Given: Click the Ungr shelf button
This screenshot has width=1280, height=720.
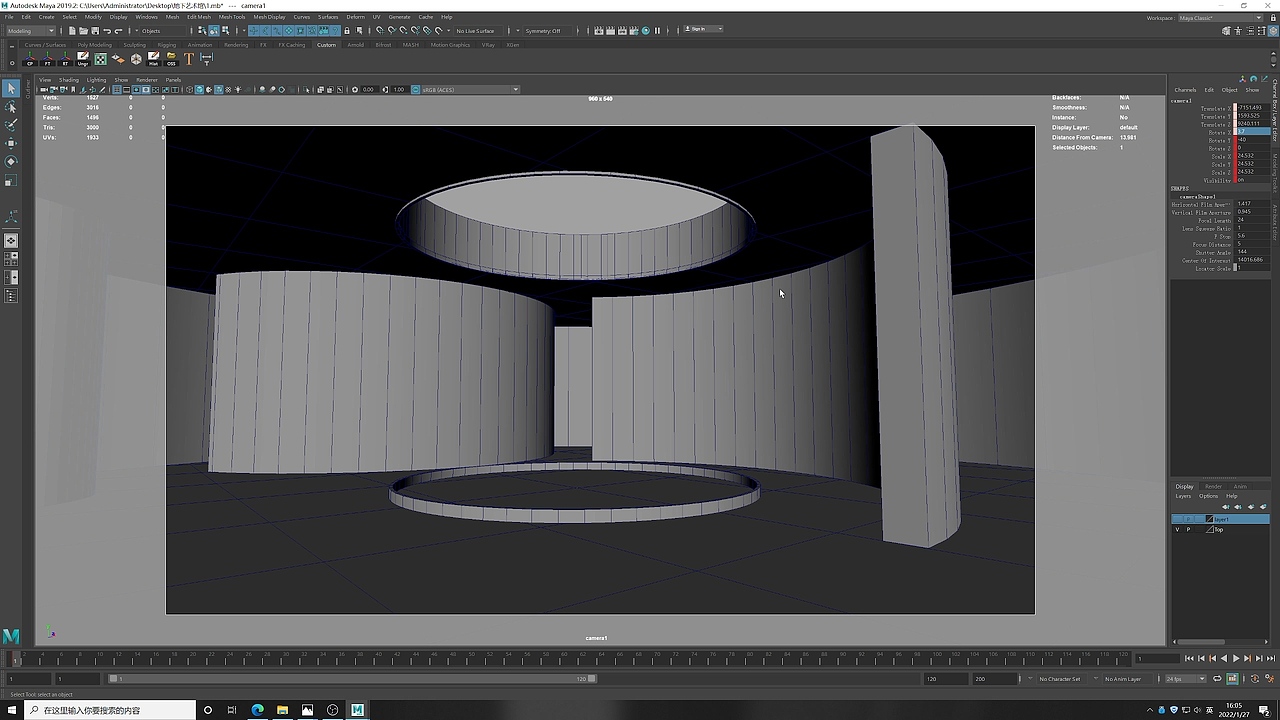Looking at the screenshot, I should [x=83, y=59].
